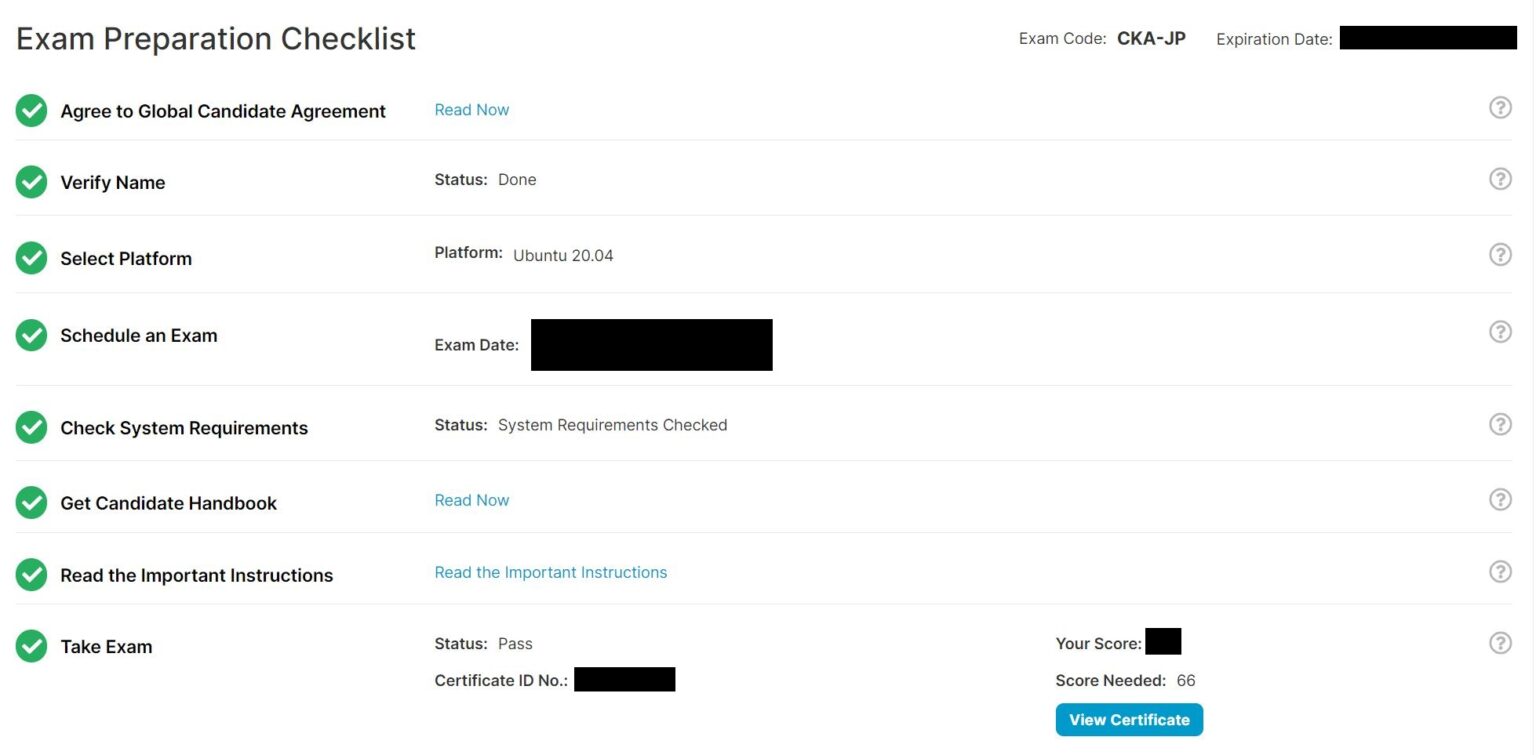
Task: Open help for Check System Requirements
Action: (1500, 424)
